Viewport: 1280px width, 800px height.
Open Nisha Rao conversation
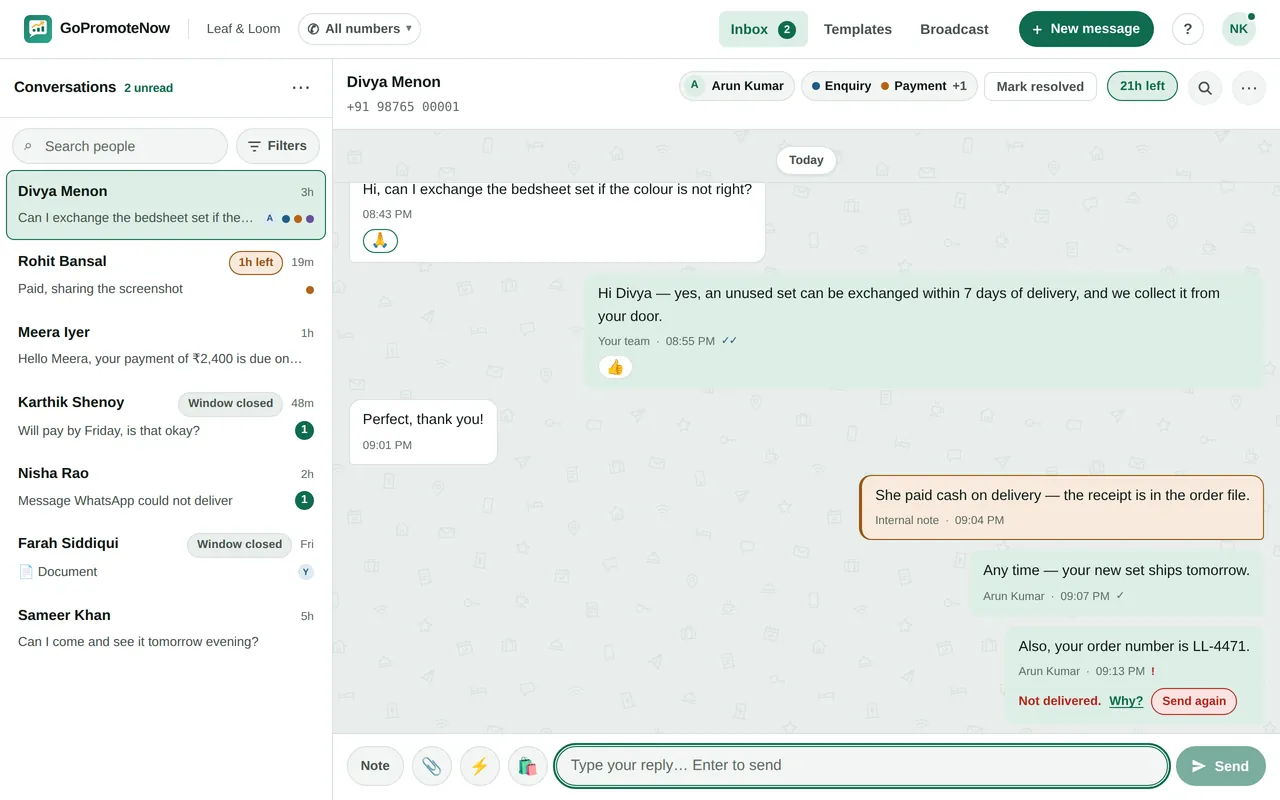point(166,487)
